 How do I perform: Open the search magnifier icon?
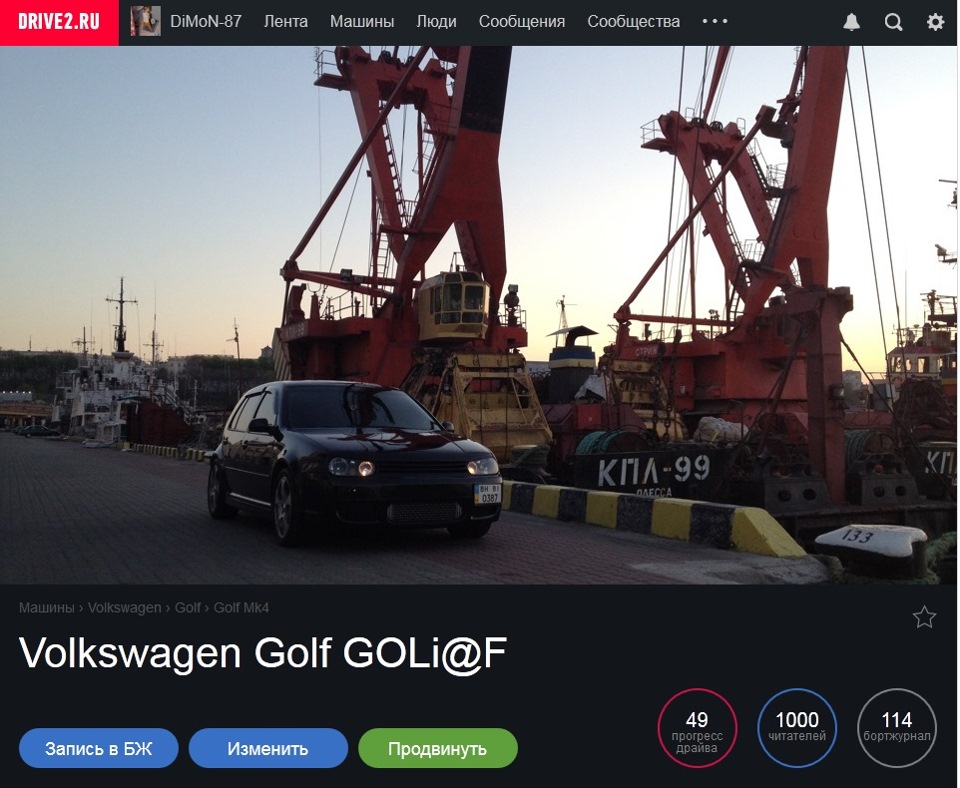pyautogui.click(x=893, y=23)
